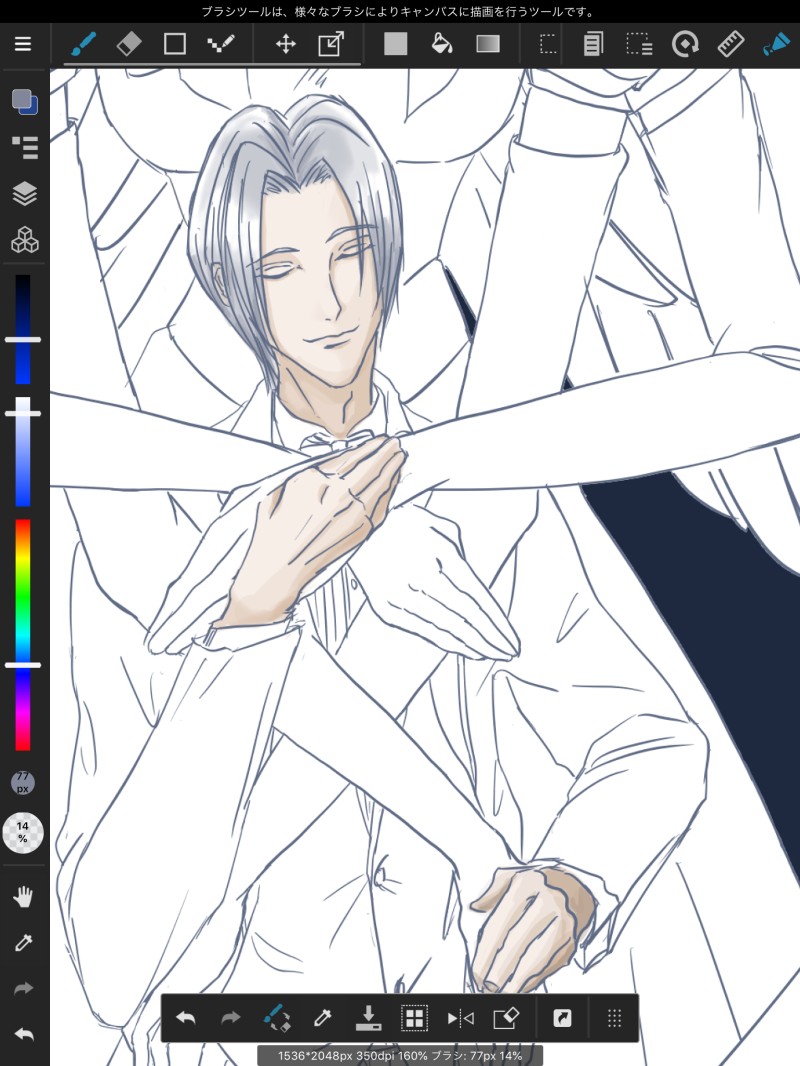Click the brush tool description text at top

[400, 12]
